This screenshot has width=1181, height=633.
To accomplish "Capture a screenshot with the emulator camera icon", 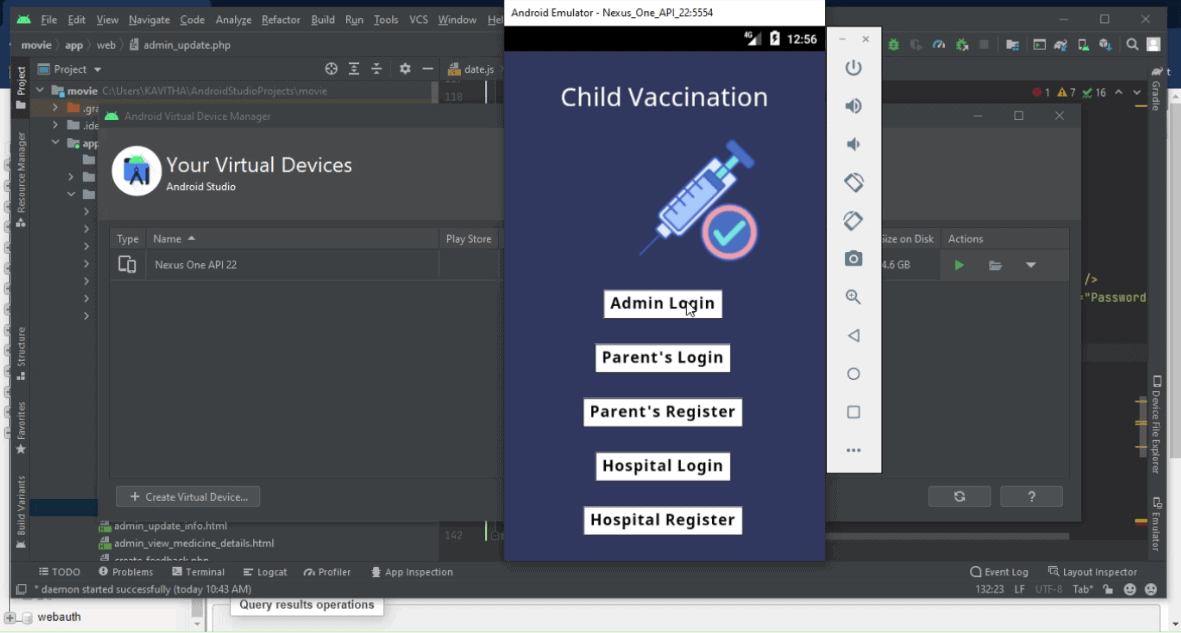I will tap(854, 258).
